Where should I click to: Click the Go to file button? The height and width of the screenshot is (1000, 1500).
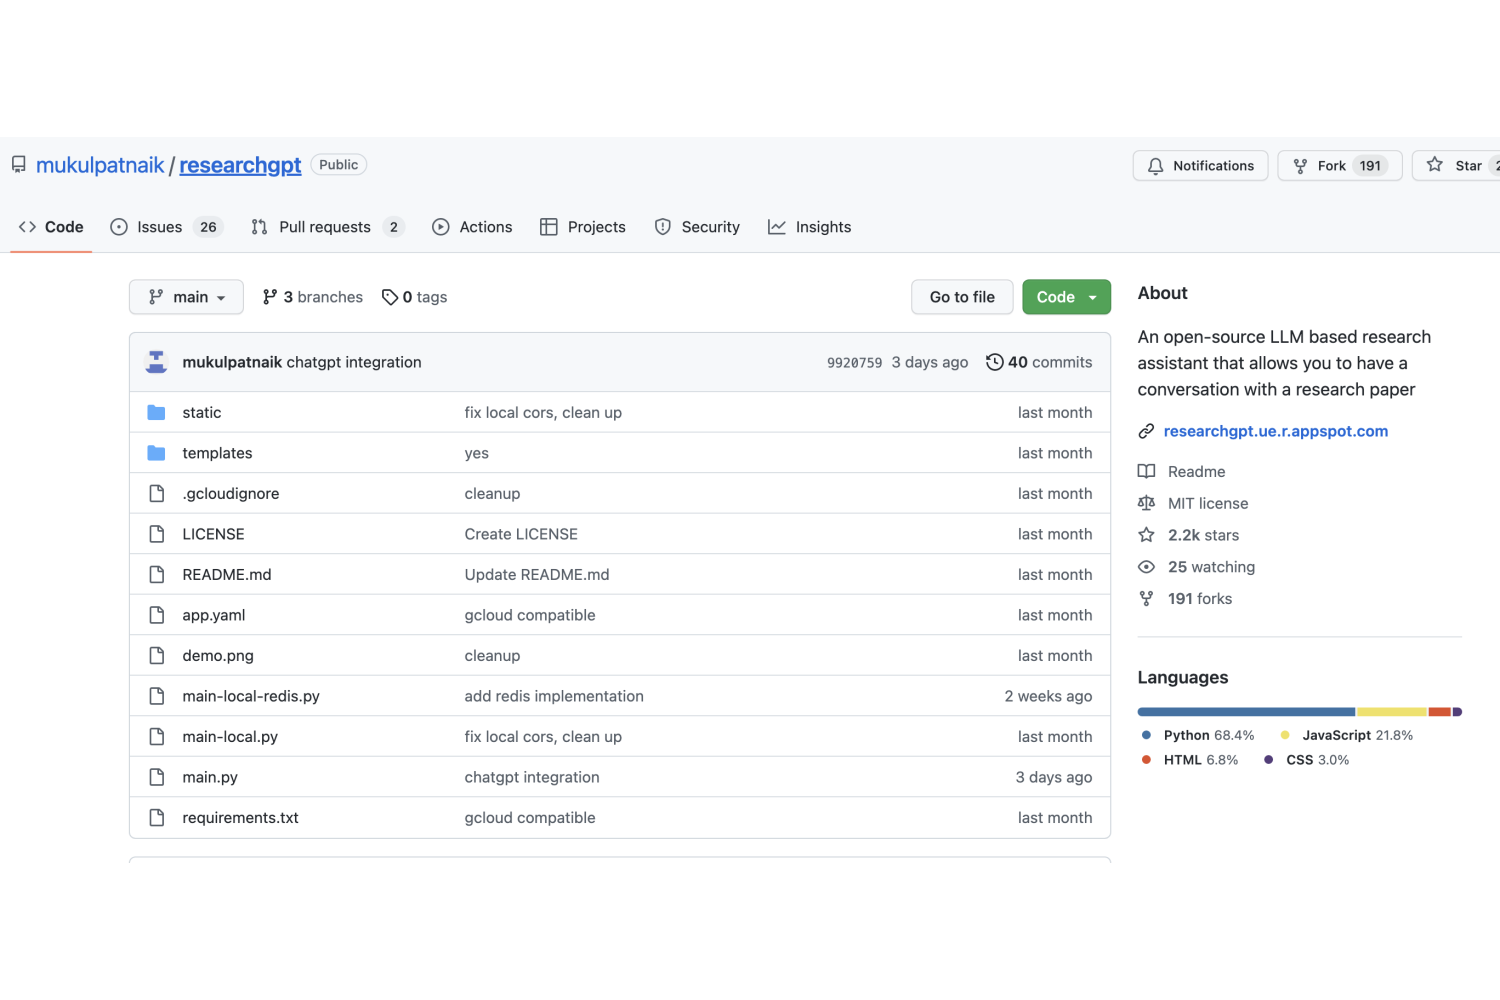tap(962, 297)
